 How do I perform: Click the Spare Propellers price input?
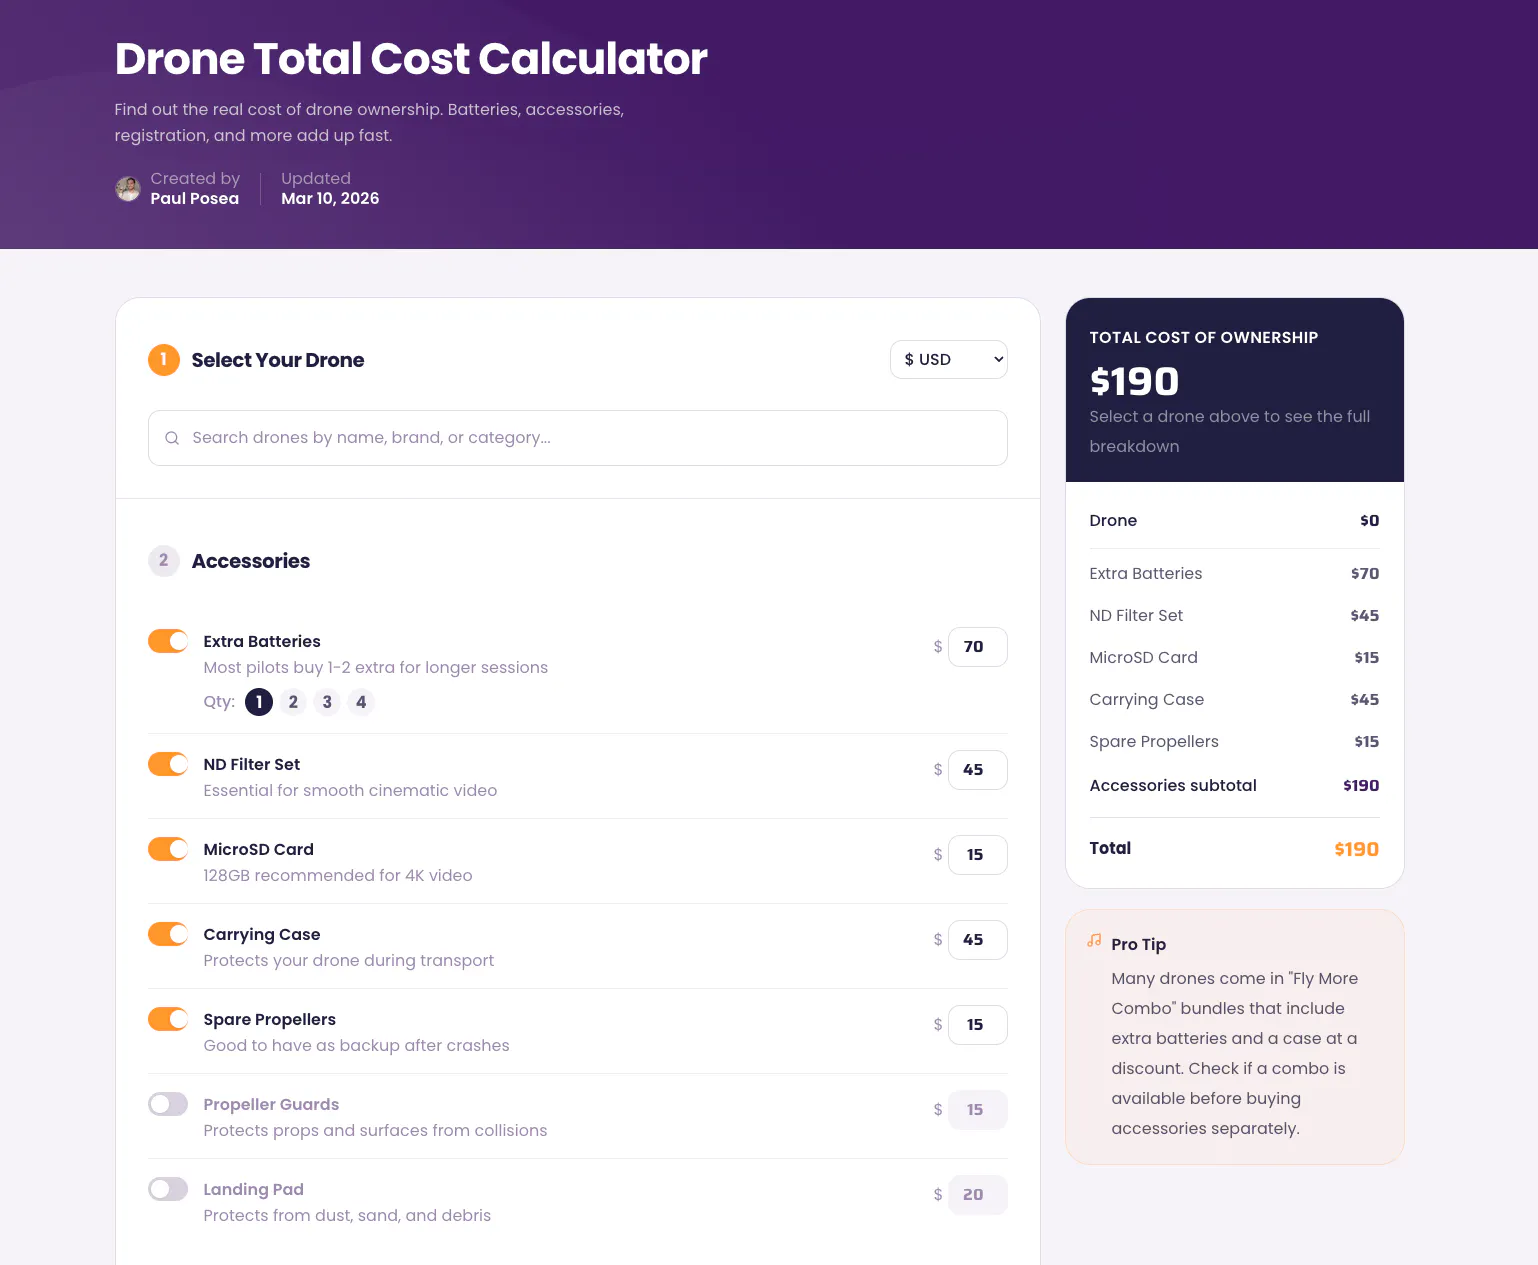point(978,1025)
